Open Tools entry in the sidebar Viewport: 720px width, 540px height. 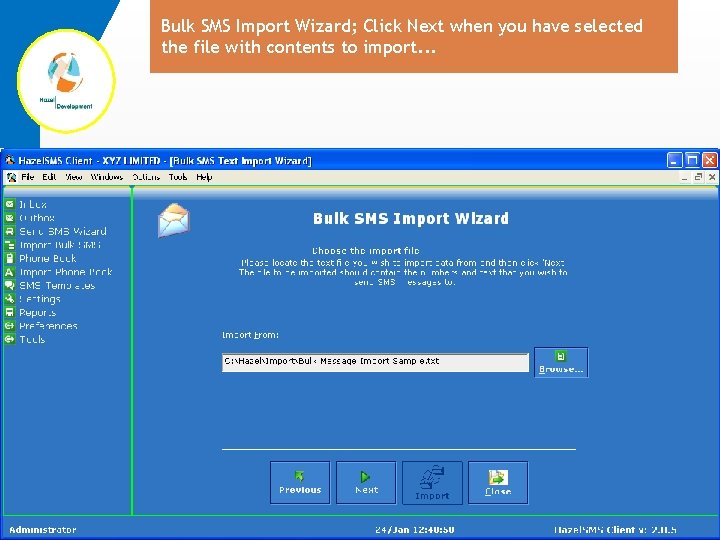(32, 339)
